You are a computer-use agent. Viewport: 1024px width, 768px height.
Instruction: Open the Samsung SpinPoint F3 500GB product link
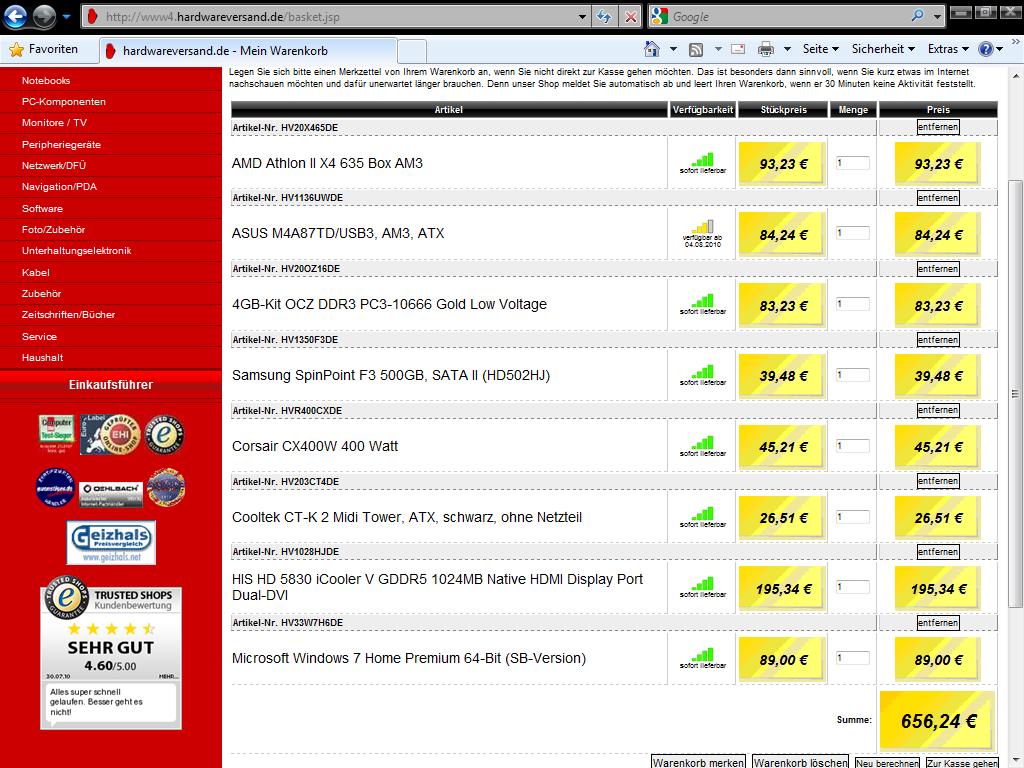pyautogui.click(x=391, y=376)
